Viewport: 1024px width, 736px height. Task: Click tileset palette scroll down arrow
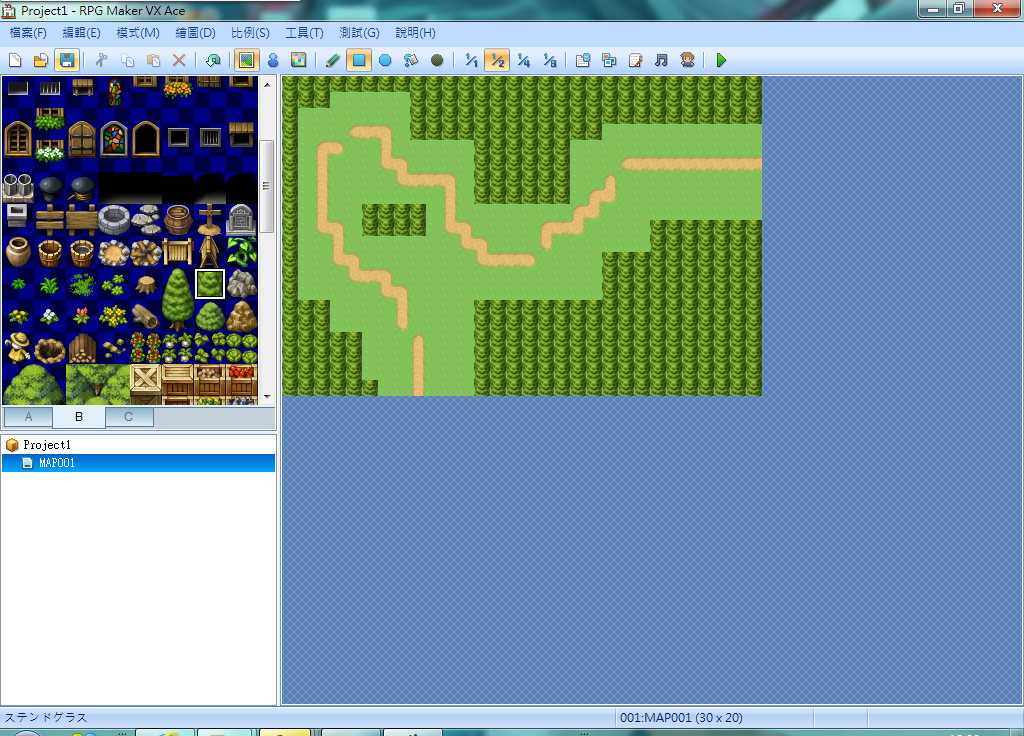266,396
